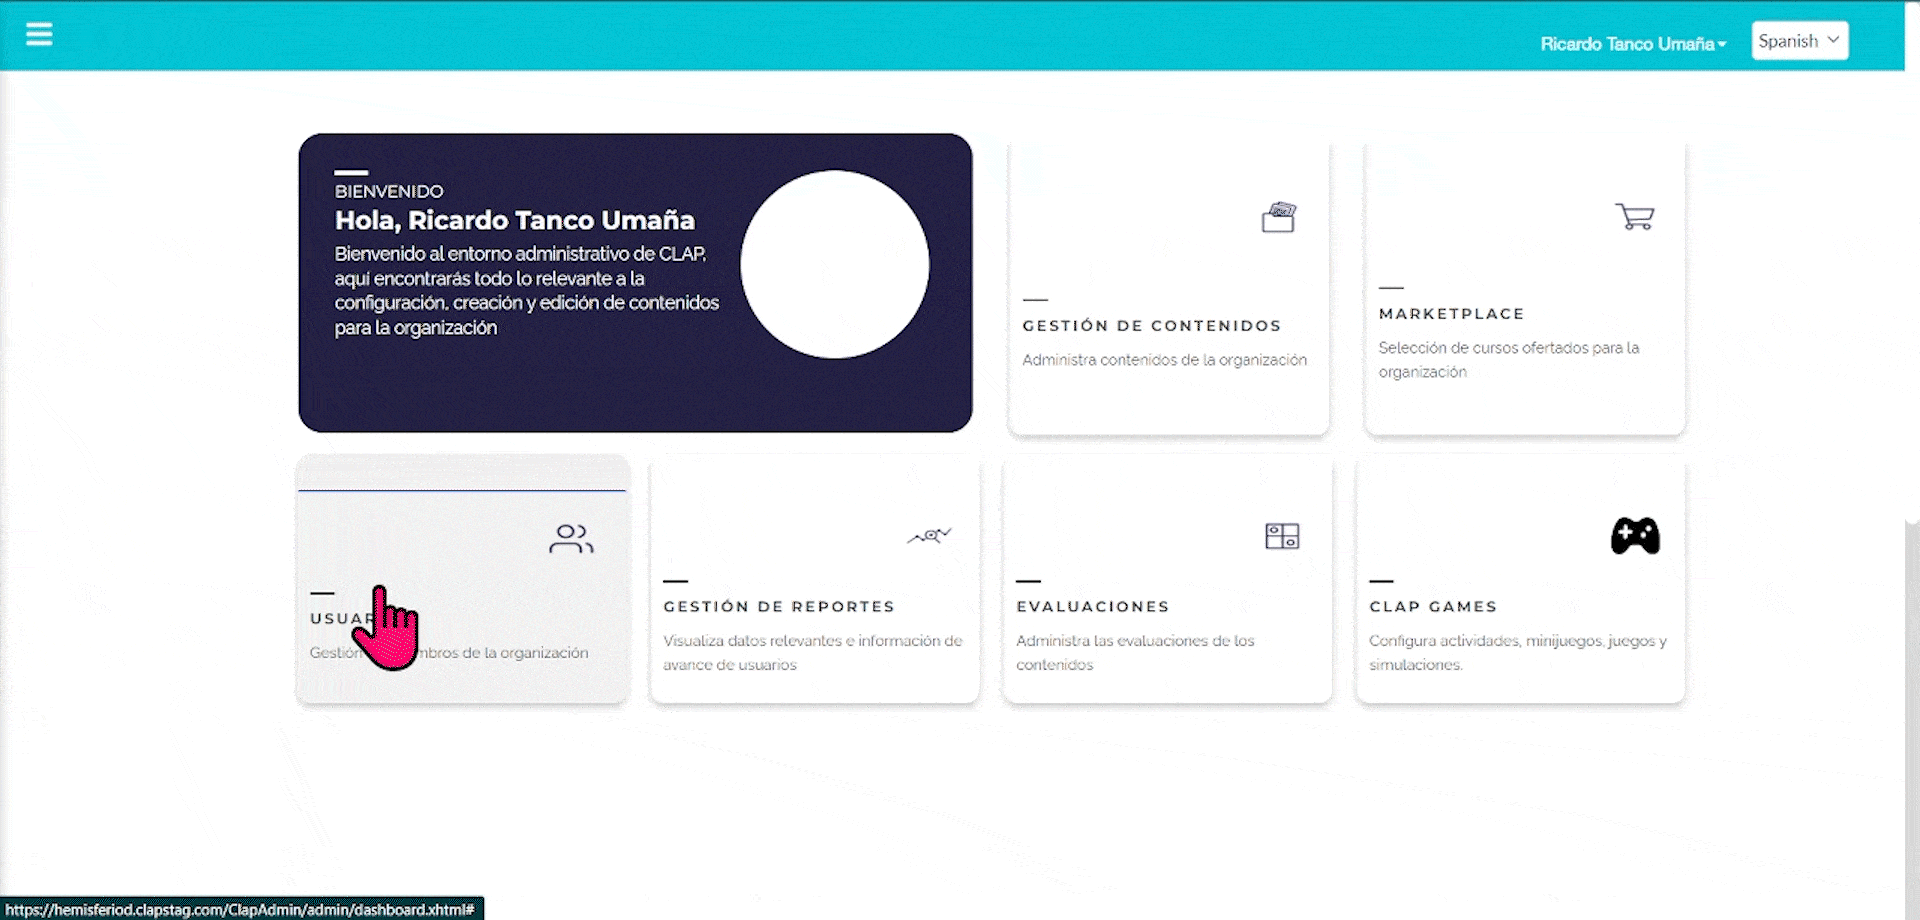
Task: Open the MARKETPLACE card title
Action: (x=1451, y=314)
